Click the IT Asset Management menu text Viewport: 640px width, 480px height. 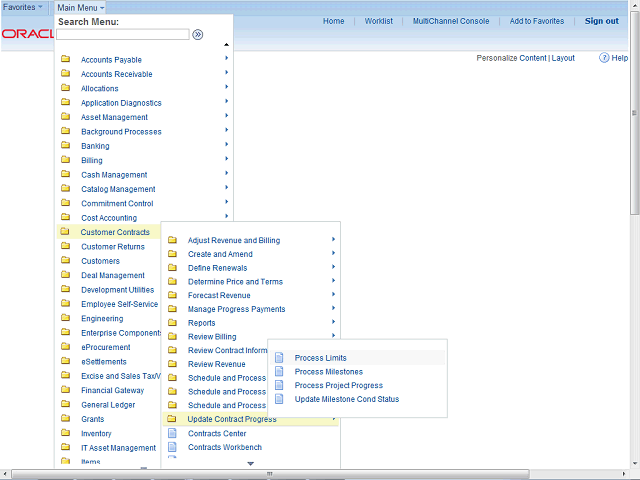point(118,448)
